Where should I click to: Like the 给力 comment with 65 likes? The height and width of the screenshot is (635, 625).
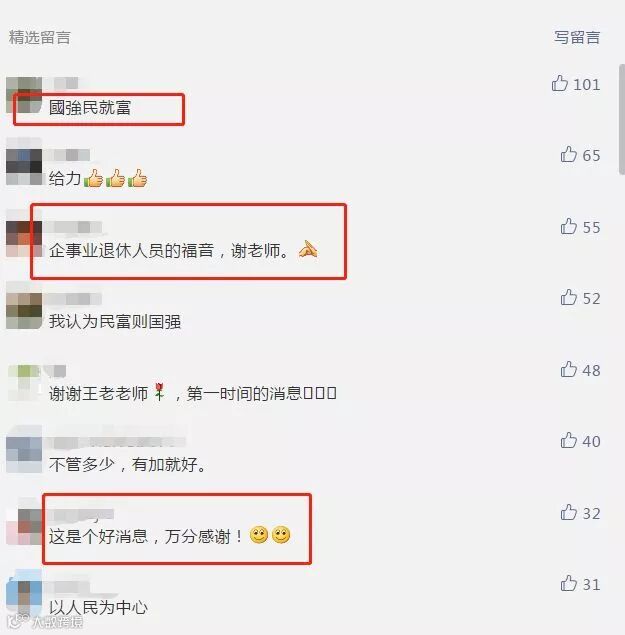click(569, 155)
